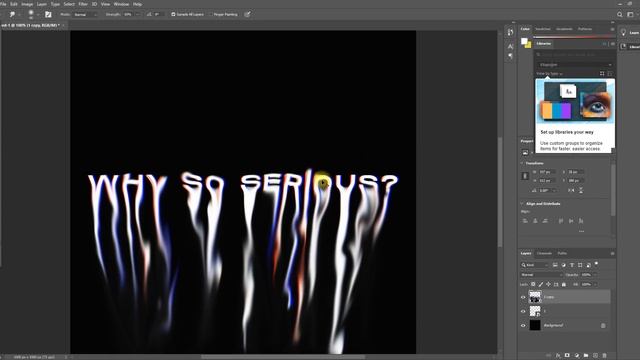Switch to the Patterns panel tab
The image size is (640, 360).
pos(584,29)
